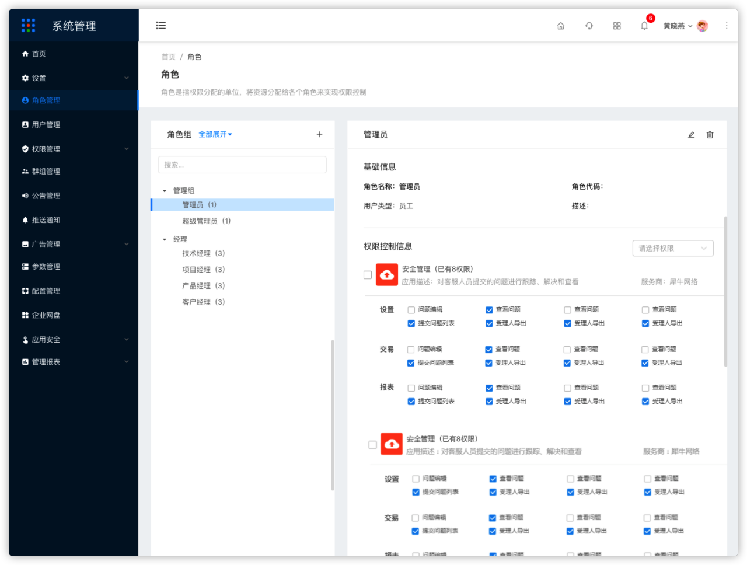The image size is (748, 565).
Task: Click the 设置 gear icon in sidebar
Action: (25, 78)
